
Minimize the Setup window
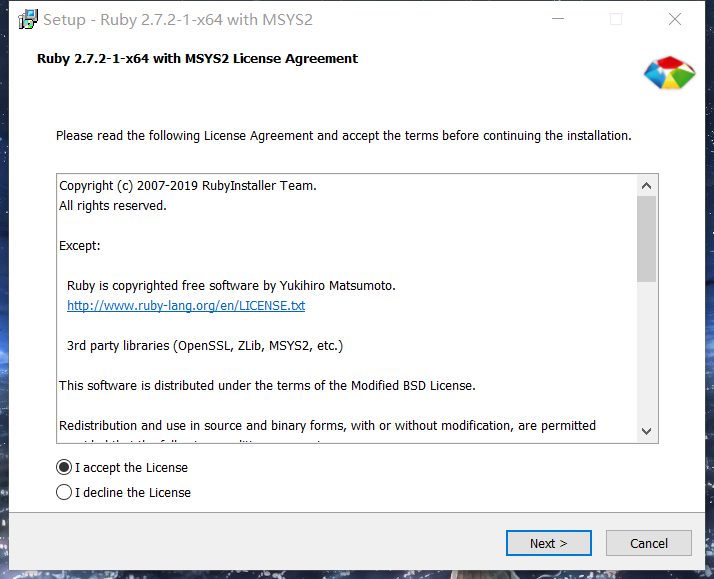[558, 19]
